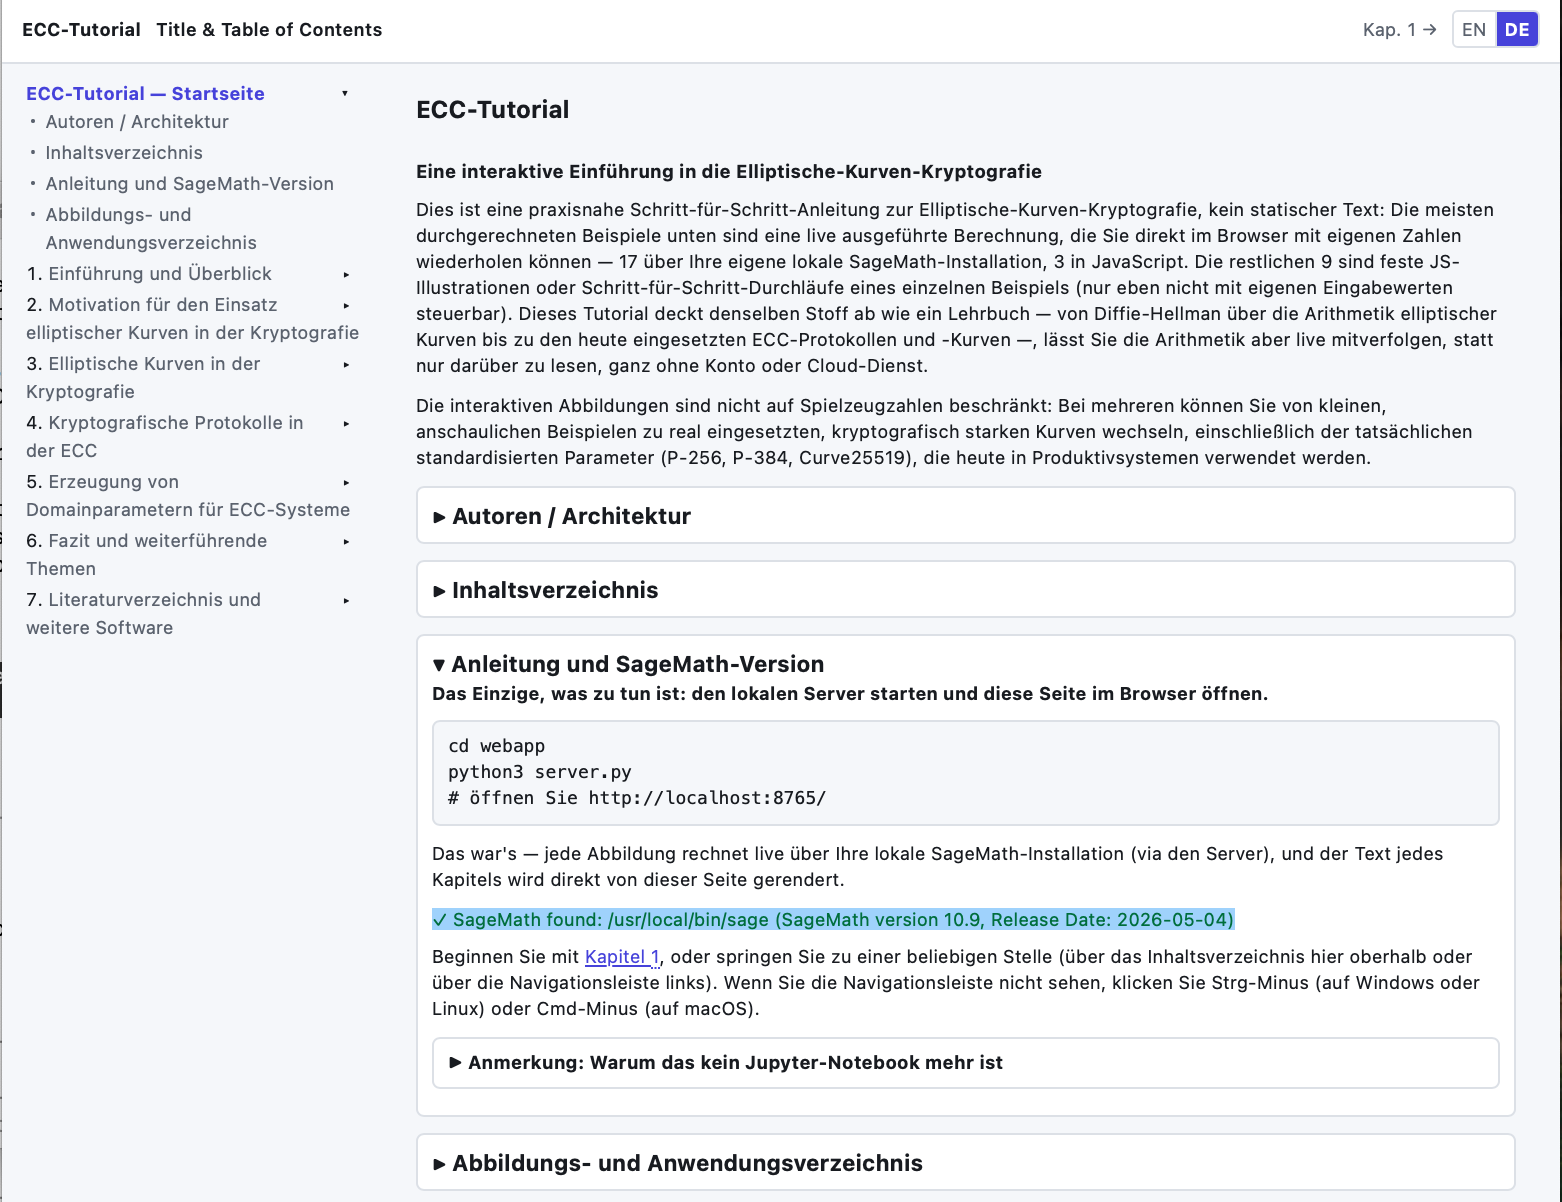The image size is (1562, 1202).
Task: Expand the Autoren / Architektur section
Action: click(965, 516)
